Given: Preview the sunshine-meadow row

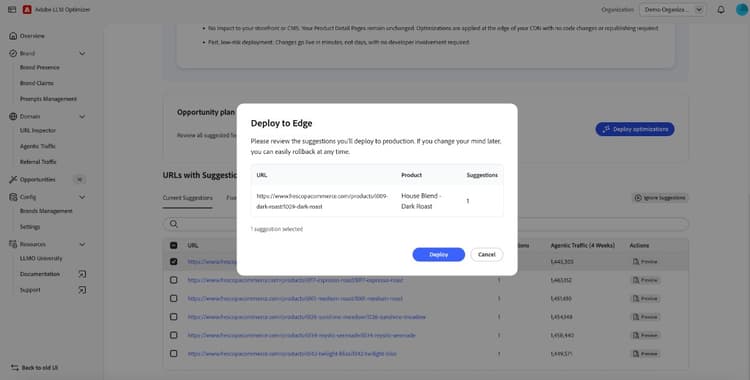Looking at the screenshot, I should (645, 317).
